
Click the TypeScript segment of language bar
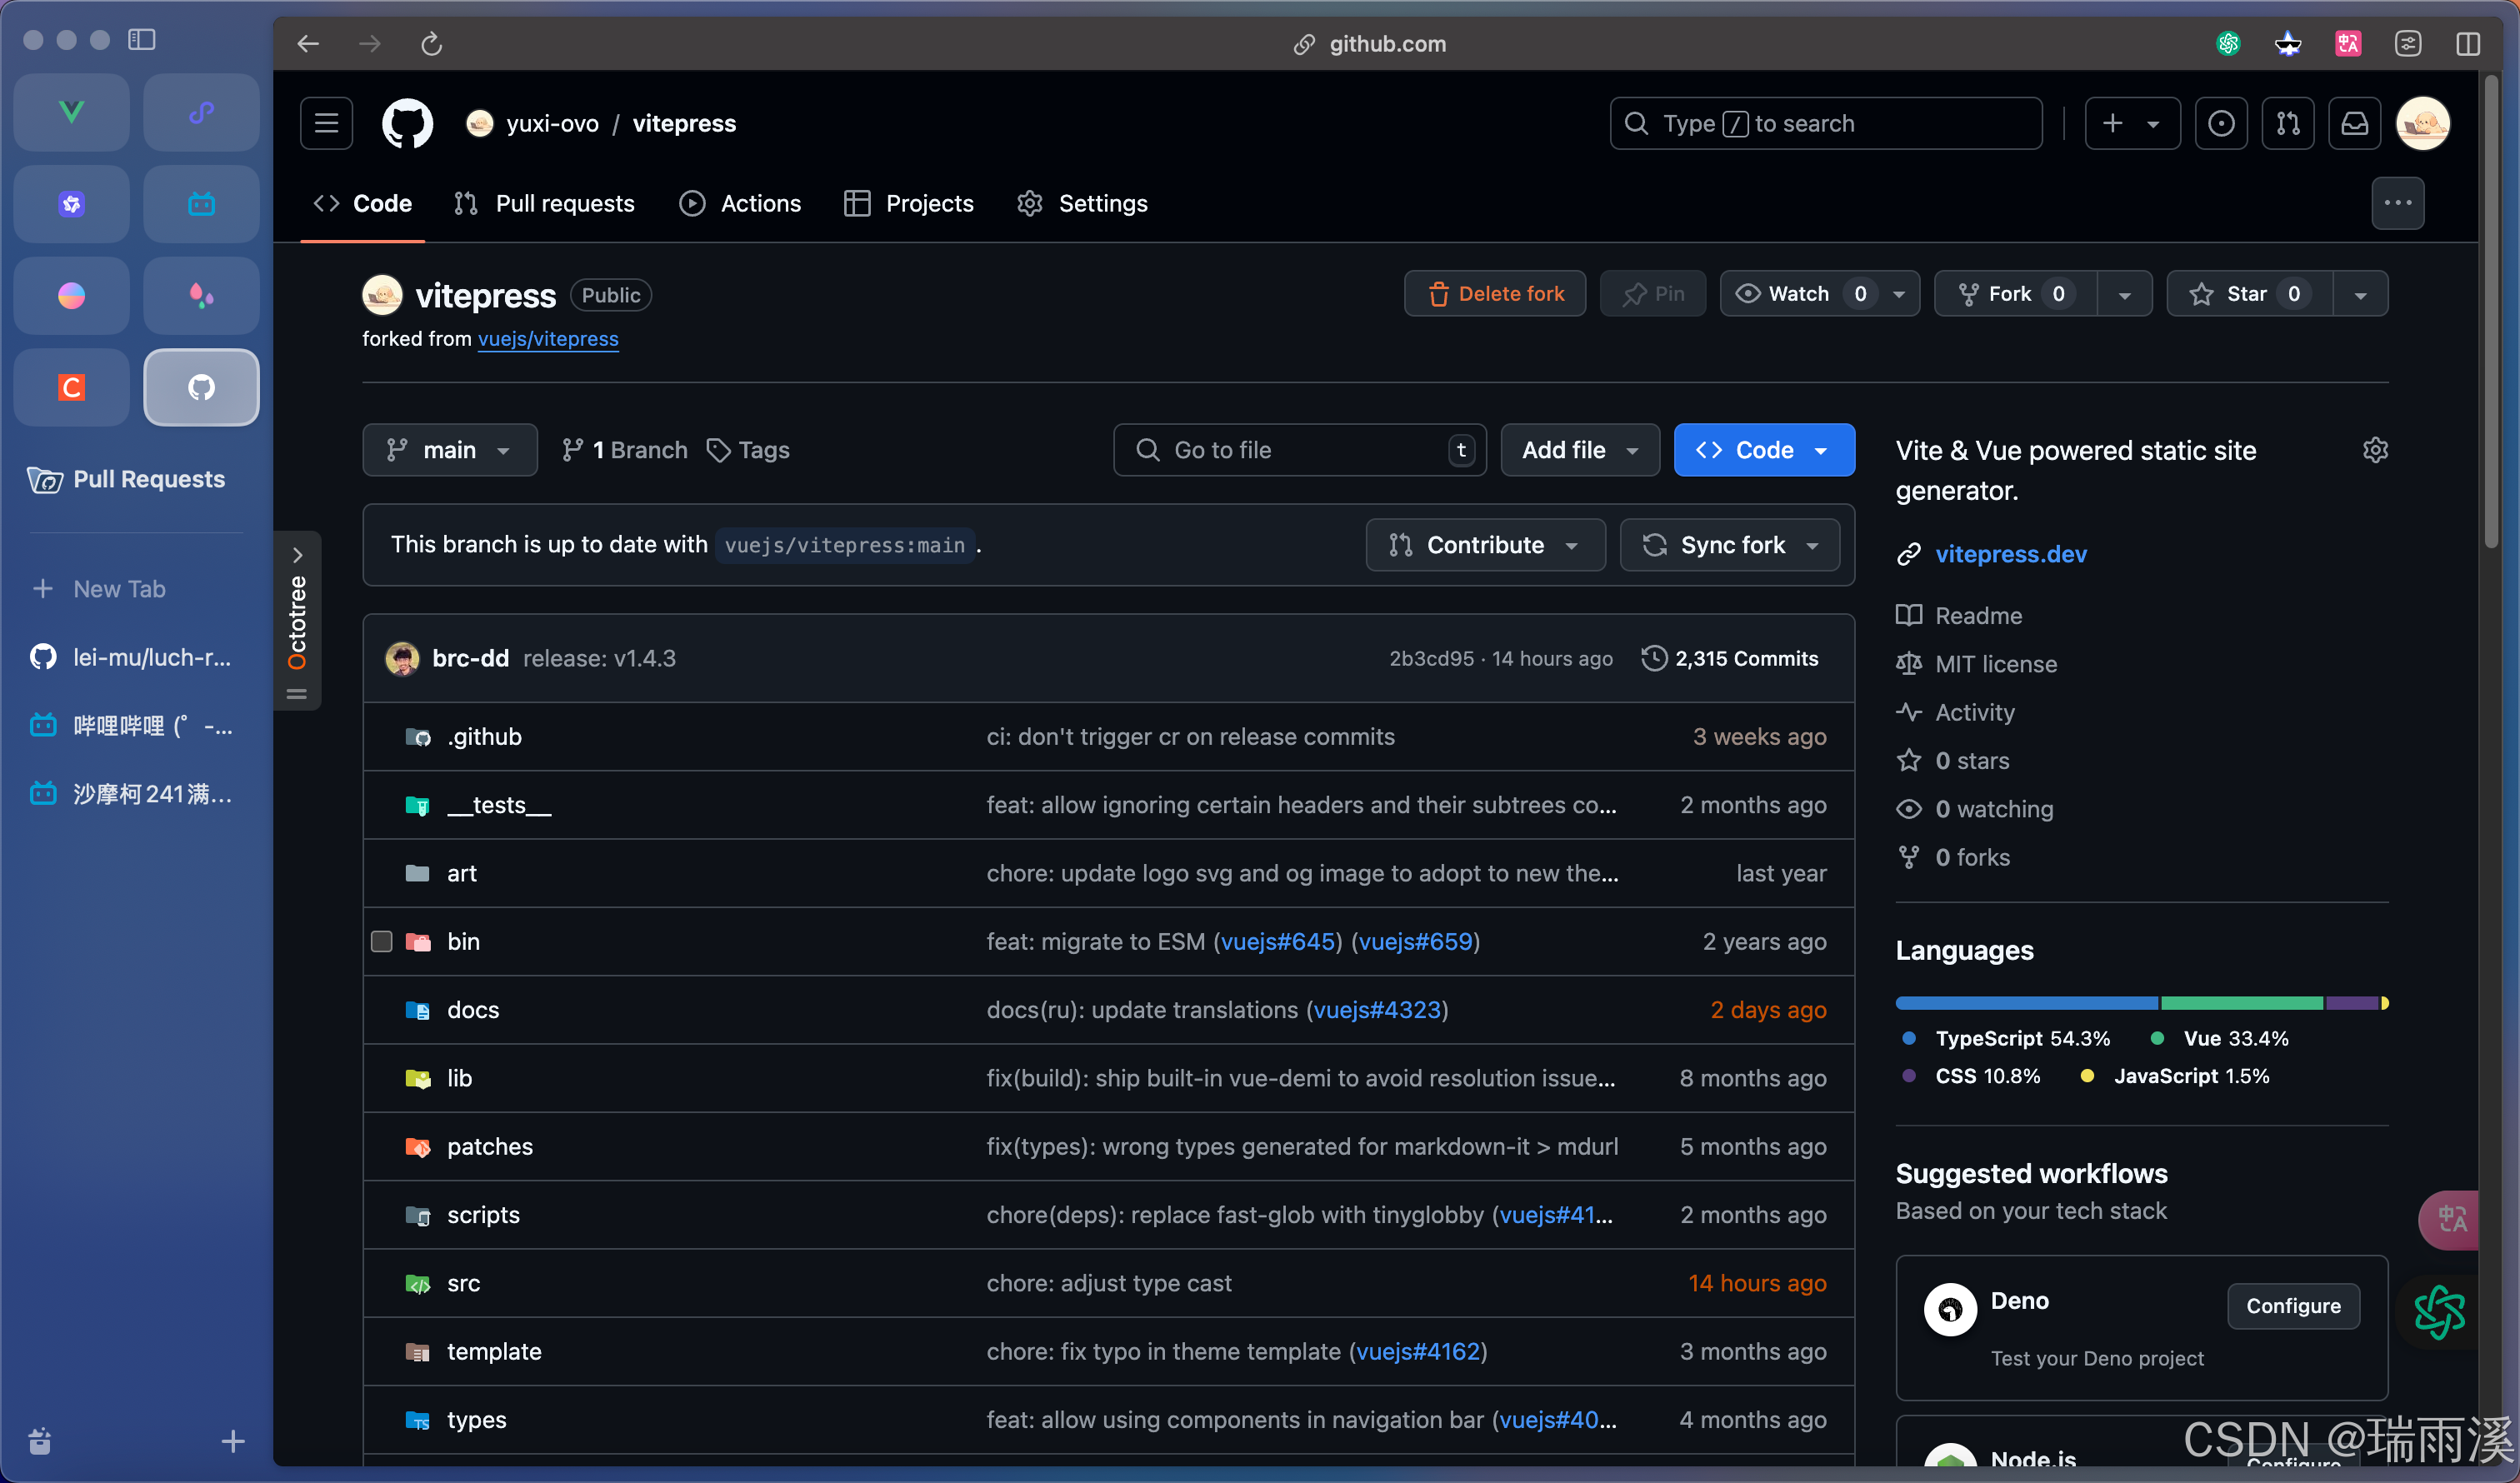point(2027,1003)
